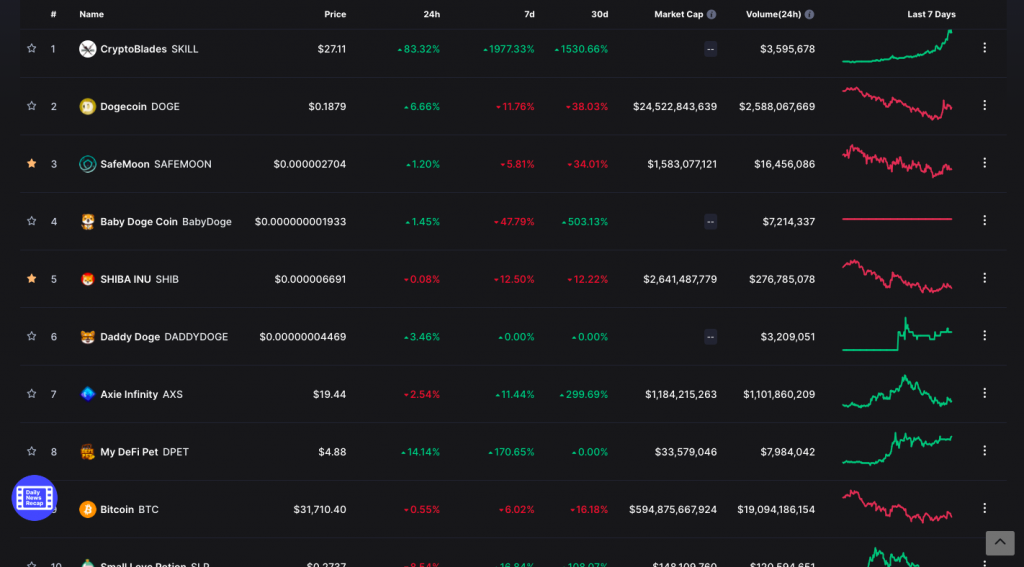This screenshot has width=1024, height=567.
Task: Open more options for SHIBA INU row
Action: pyautogui.click(x=984, y=278)
